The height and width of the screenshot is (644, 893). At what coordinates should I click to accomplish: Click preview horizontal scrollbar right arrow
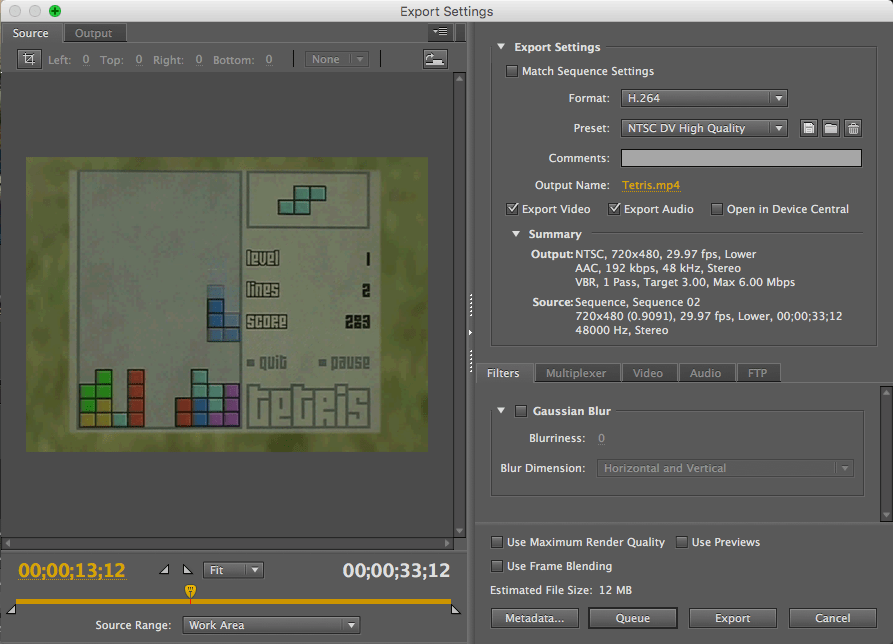coord(447,543)
